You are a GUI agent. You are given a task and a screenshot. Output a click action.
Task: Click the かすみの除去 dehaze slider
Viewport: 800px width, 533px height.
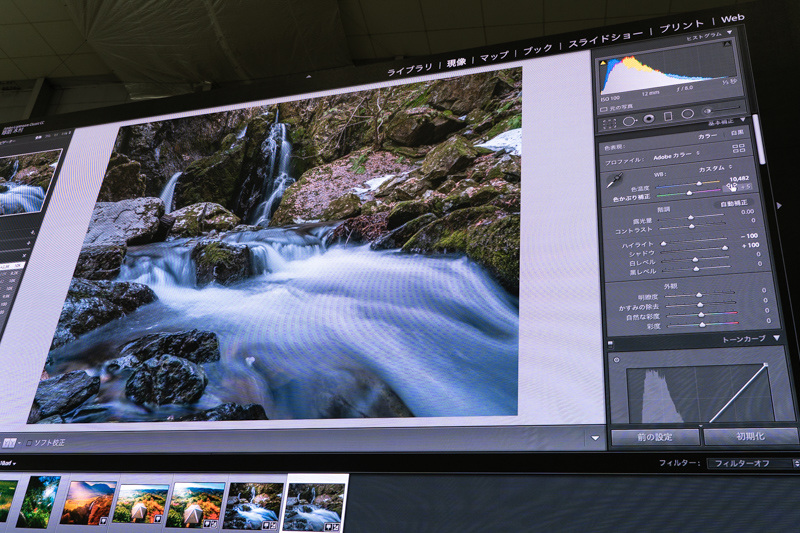point(701,304)
